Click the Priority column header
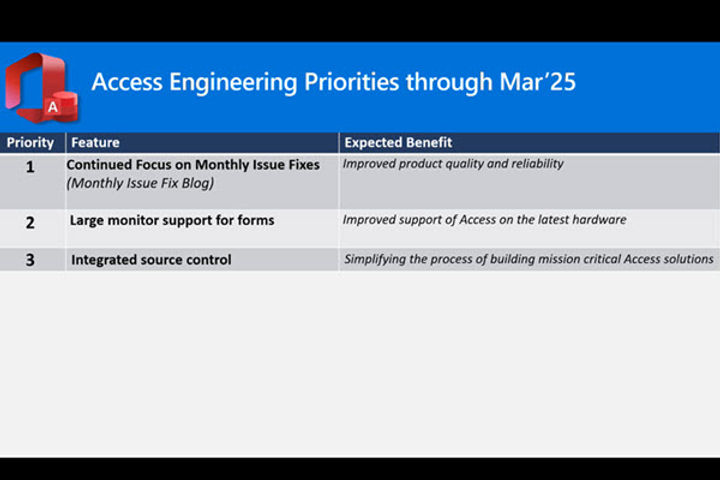 pyautogui.click(x=30, y=142)
